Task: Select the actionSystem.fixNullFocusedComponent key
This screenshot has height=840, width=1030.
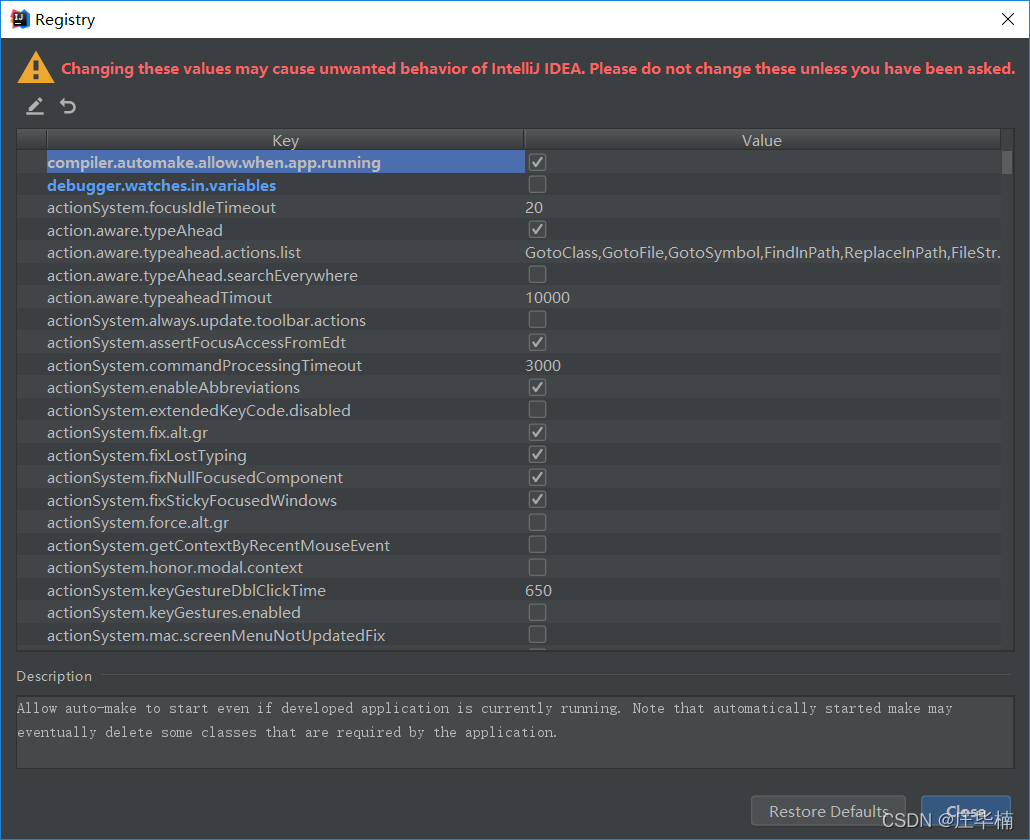Action: tap(195, 477)
